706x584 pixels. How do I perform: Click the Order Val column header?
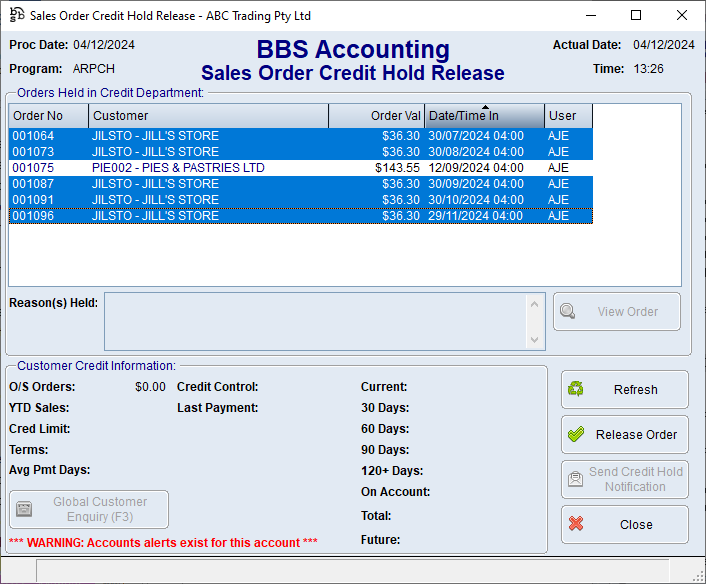[376, 116]
